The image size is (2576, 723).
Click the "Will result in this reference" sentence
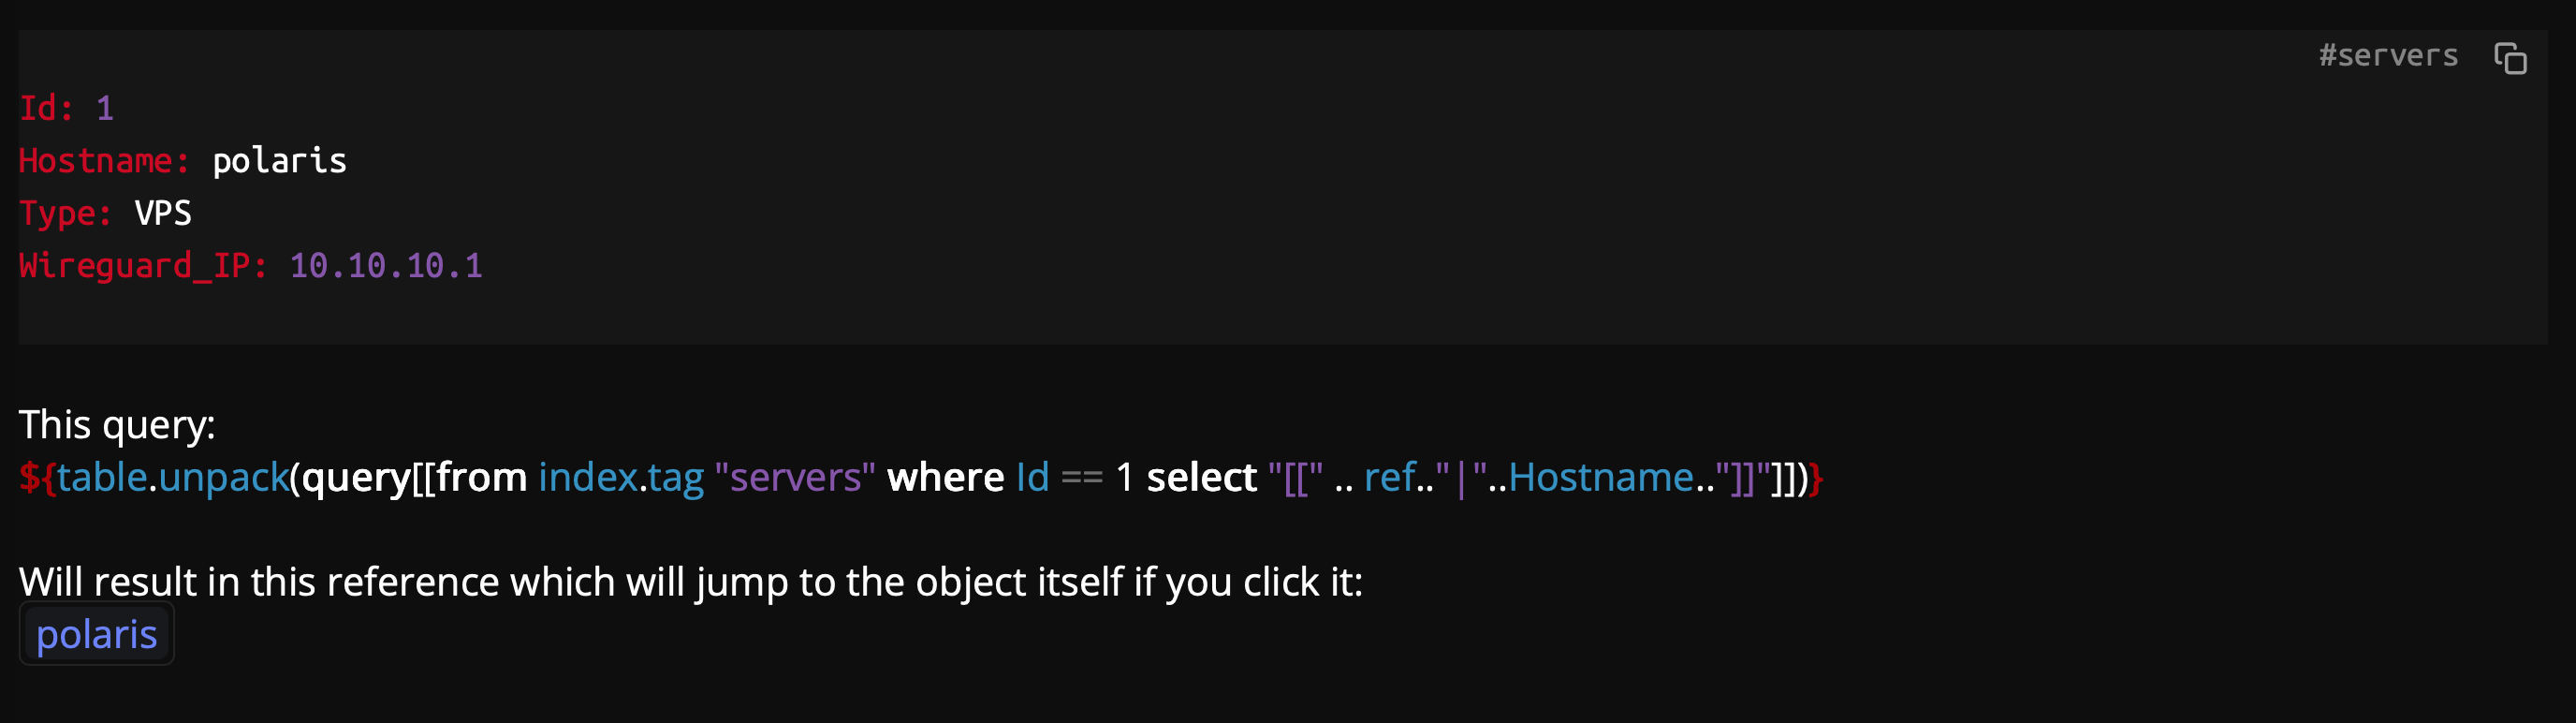coord(690,582)
